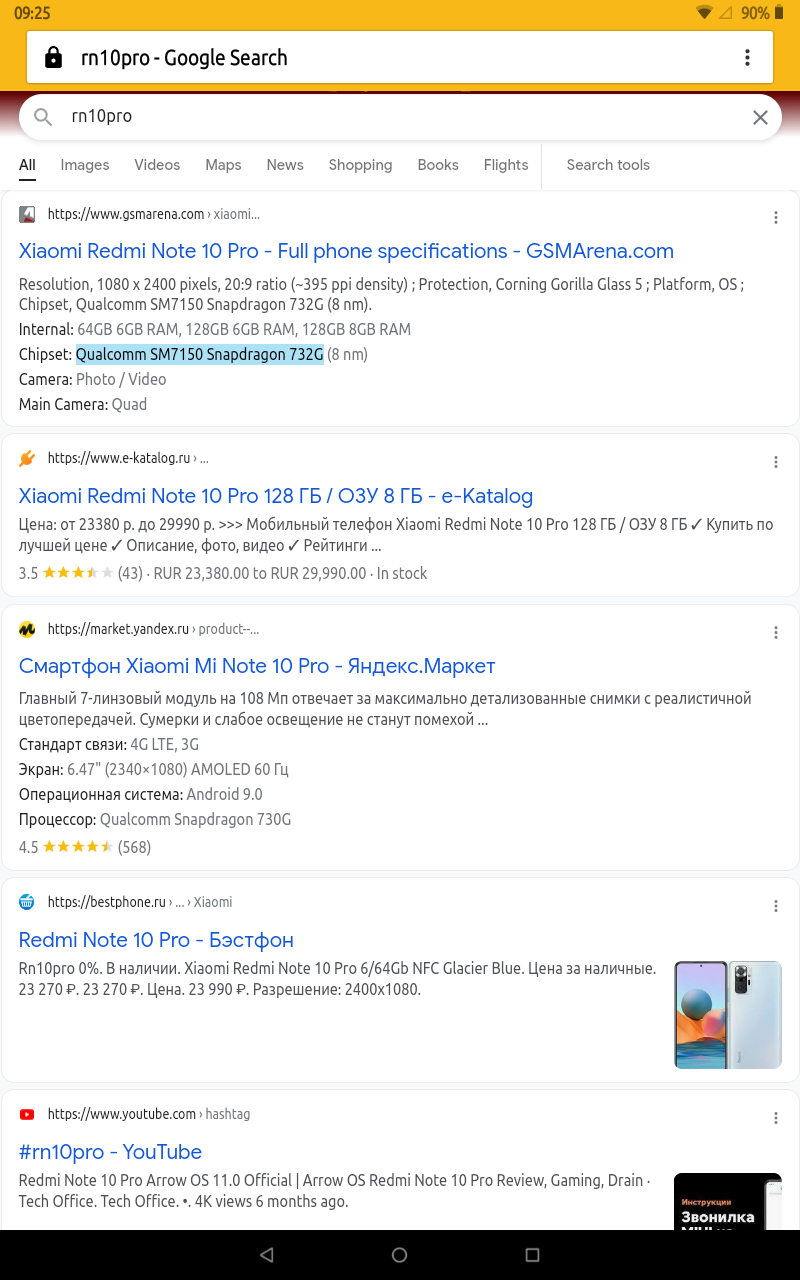Tap the magnifying glass search icon
Viewport: 800px width, 1280px height.
43,117
